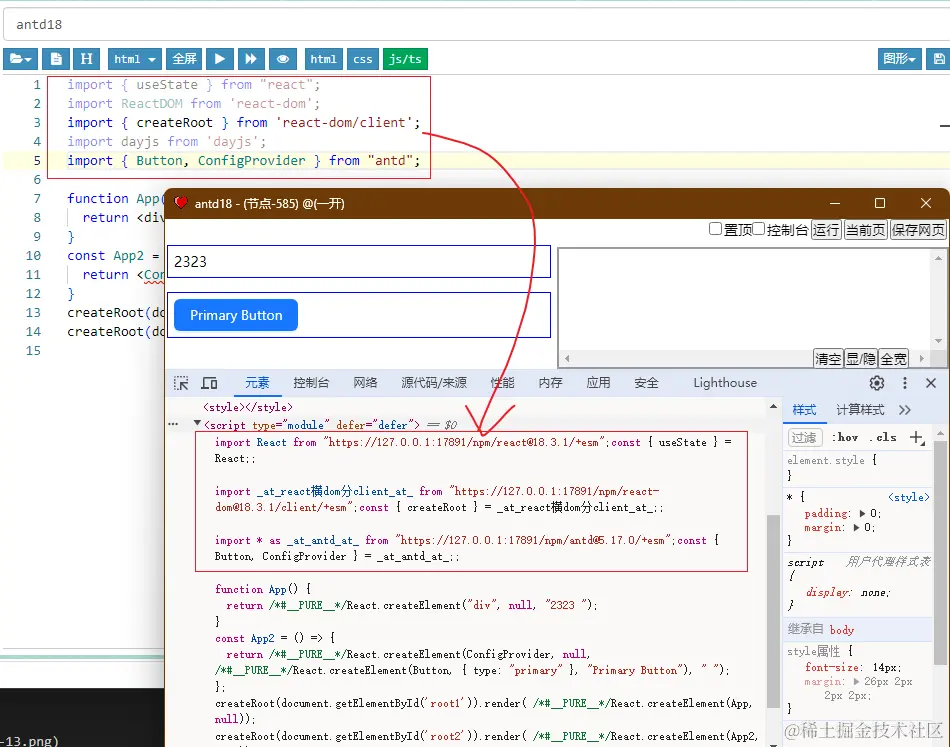Enable the 控制台 checkbox

(759, 229)
